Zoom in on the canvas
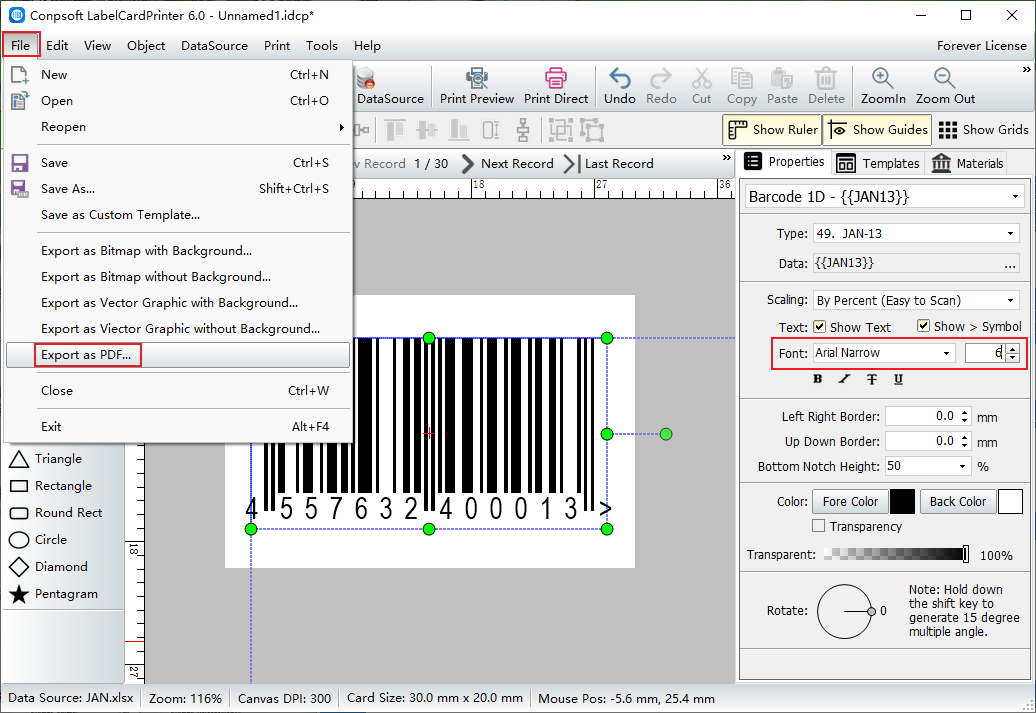The image size is (1036, 713). pyautogui.click(x=883, y=87)
